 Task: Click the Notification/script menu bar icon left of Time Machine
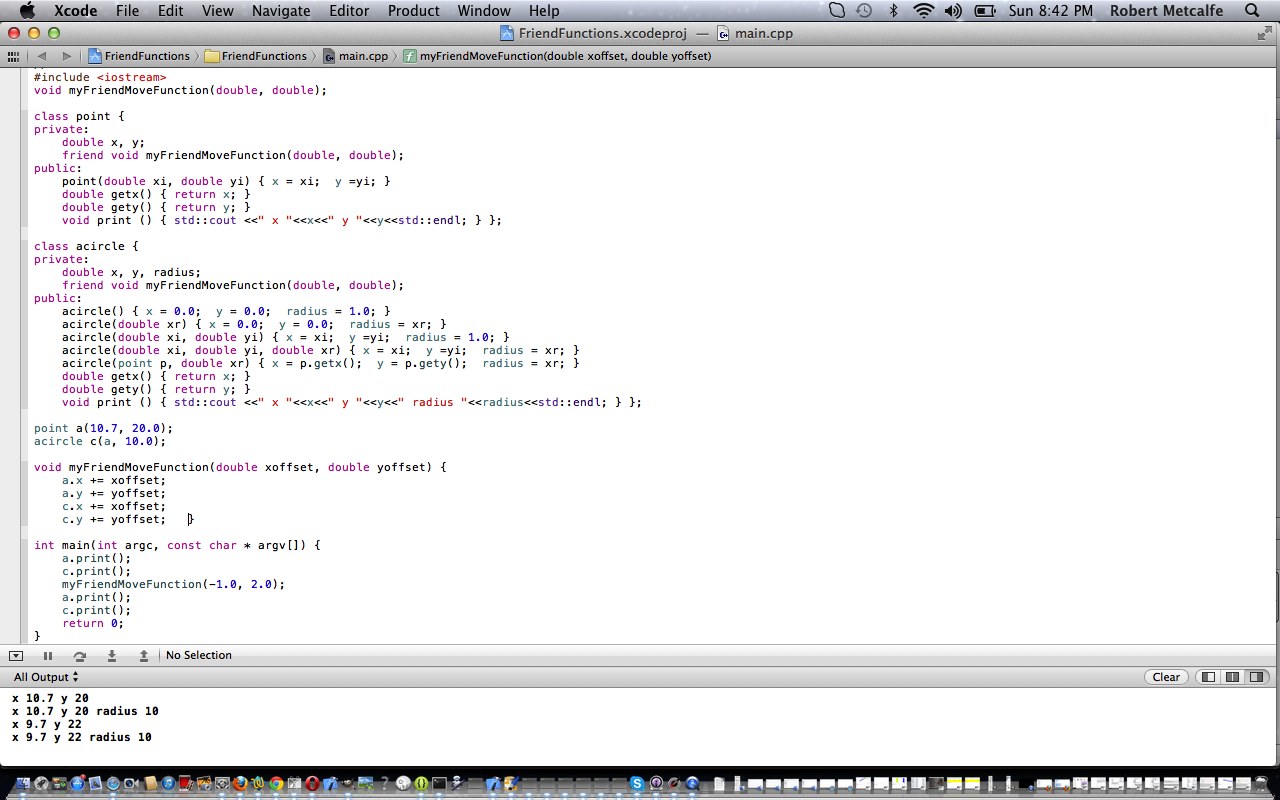click(838, 11)
